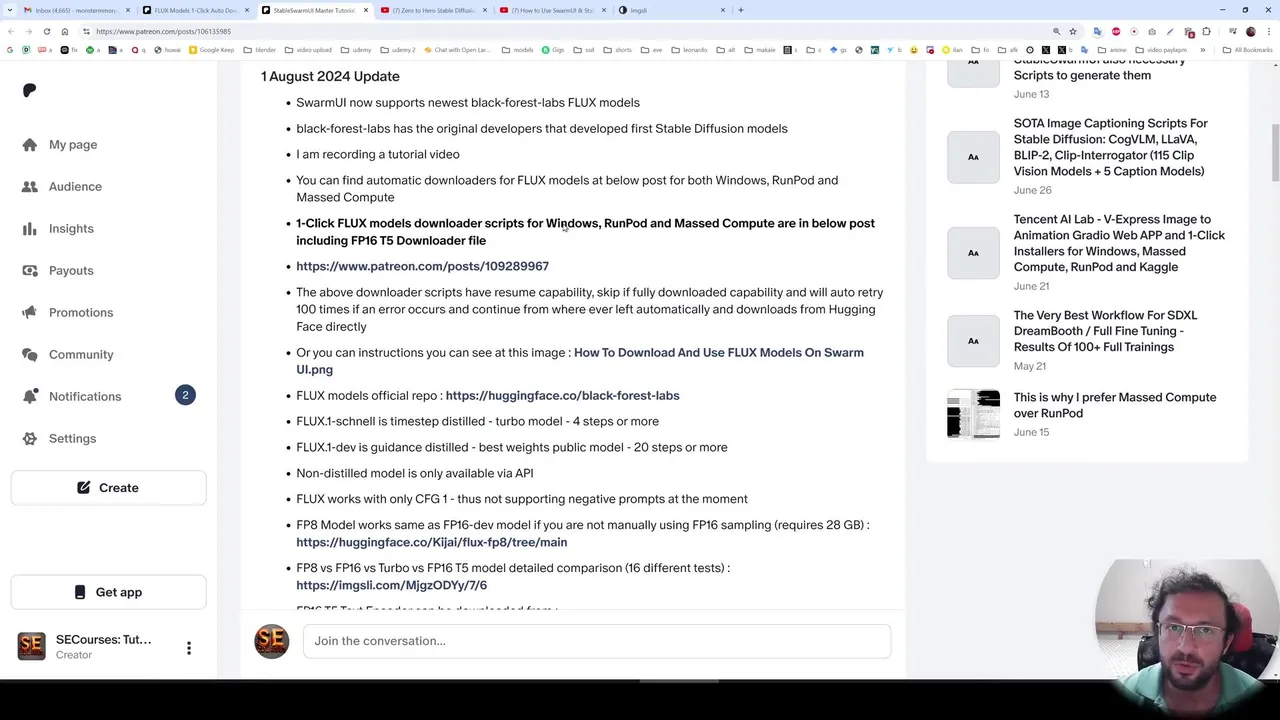Viewport: 1280px width, 720px height.
Task: Click the Create button
Action: coord(108,488)
